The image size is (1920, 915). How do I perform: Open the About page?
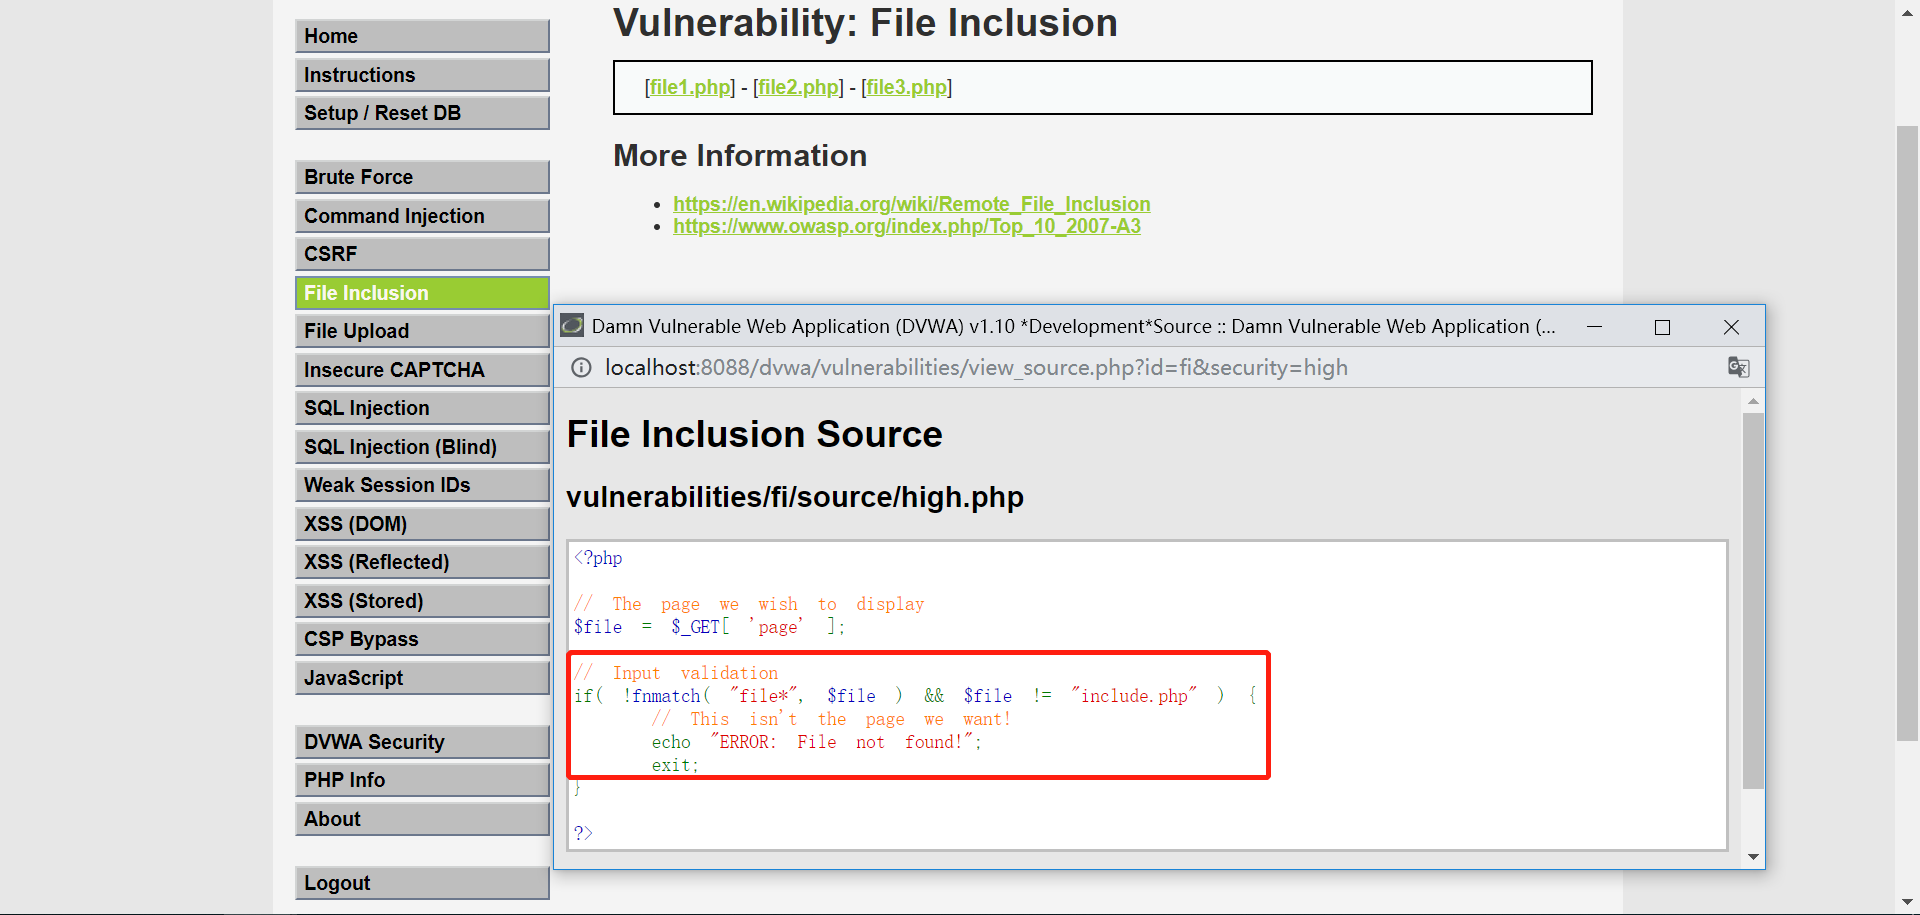pos(422,819)
